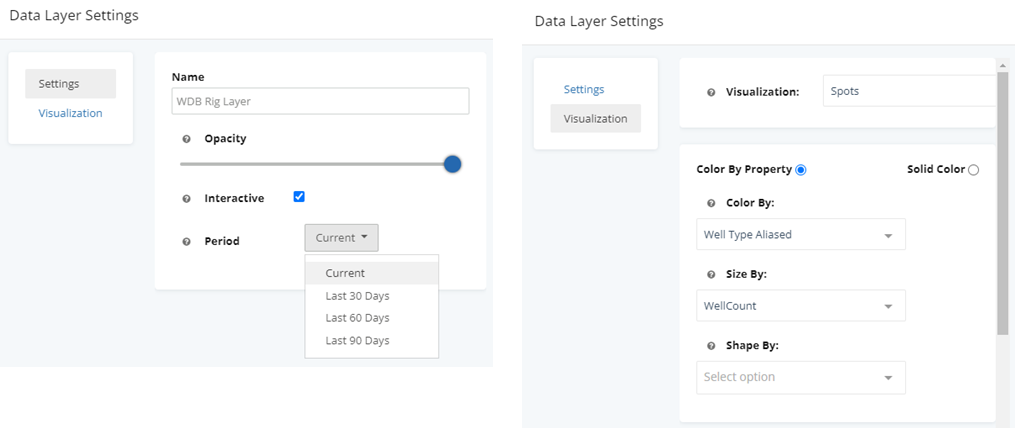The width and height of the screenshot is (1015, 428).
Task: Click the help icon beside Interactive
Action: coord(186,199)
